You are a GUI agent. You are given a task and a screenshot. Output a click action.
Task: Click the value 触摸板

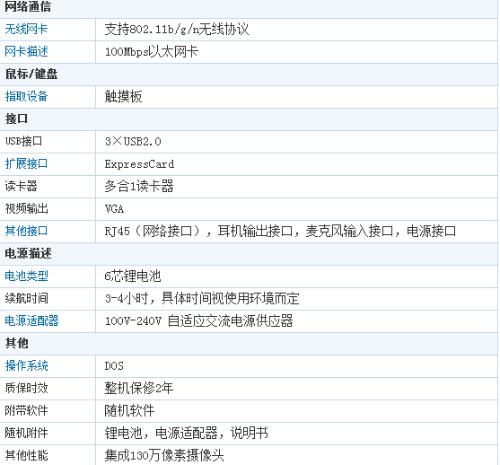tap(123, 97)
